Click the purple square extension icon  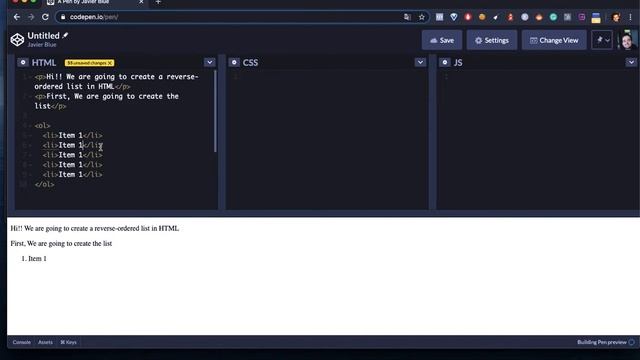point(582,17)
